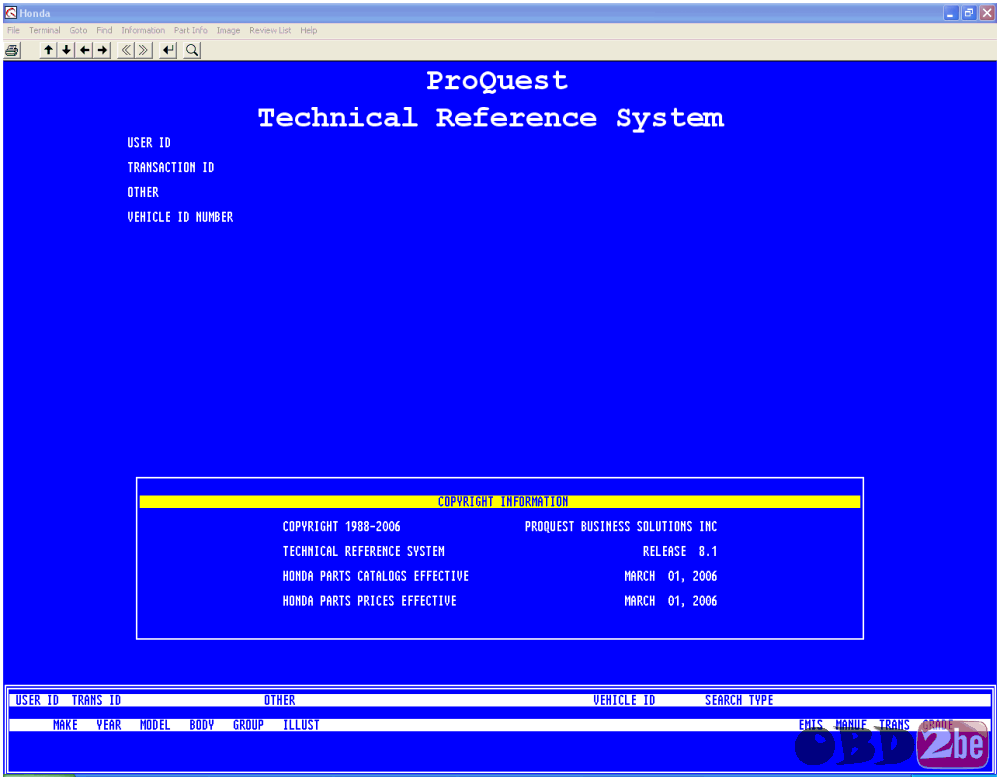
Task: Click the VEHICLE ID NUMBER label
Action: tap(180, 217)
